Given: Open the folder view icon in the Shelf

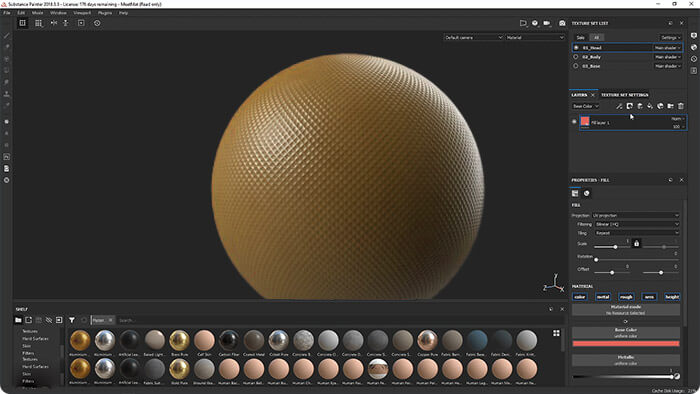Looking at the screenshot, I should point(18,320).
